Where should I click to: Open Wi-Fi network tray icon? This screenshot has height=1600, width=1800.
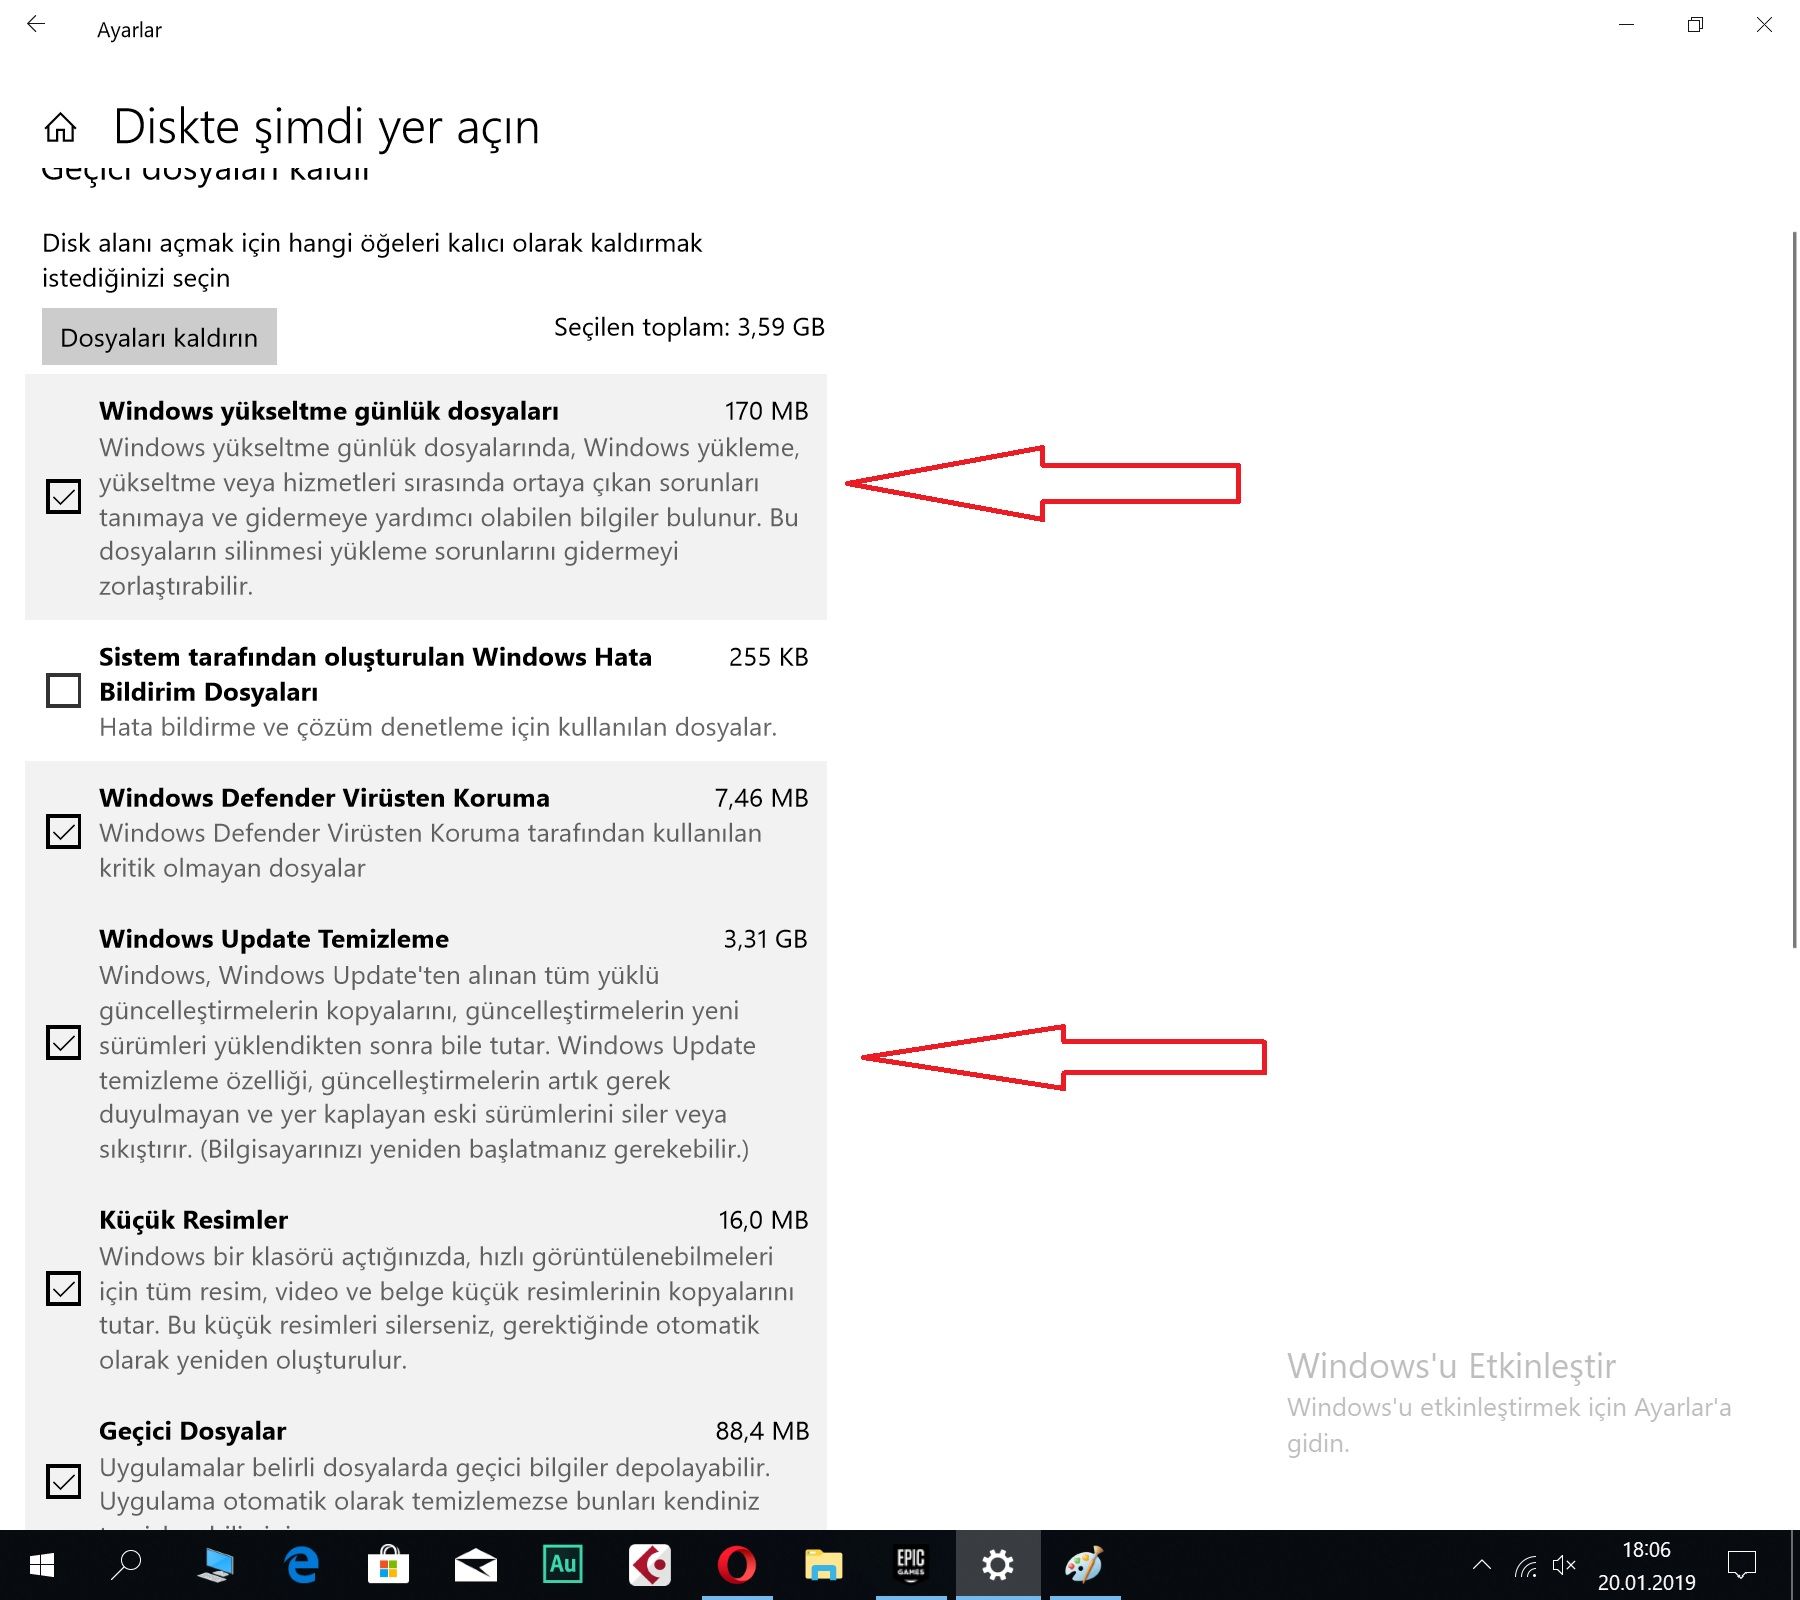[1526, 1566]
